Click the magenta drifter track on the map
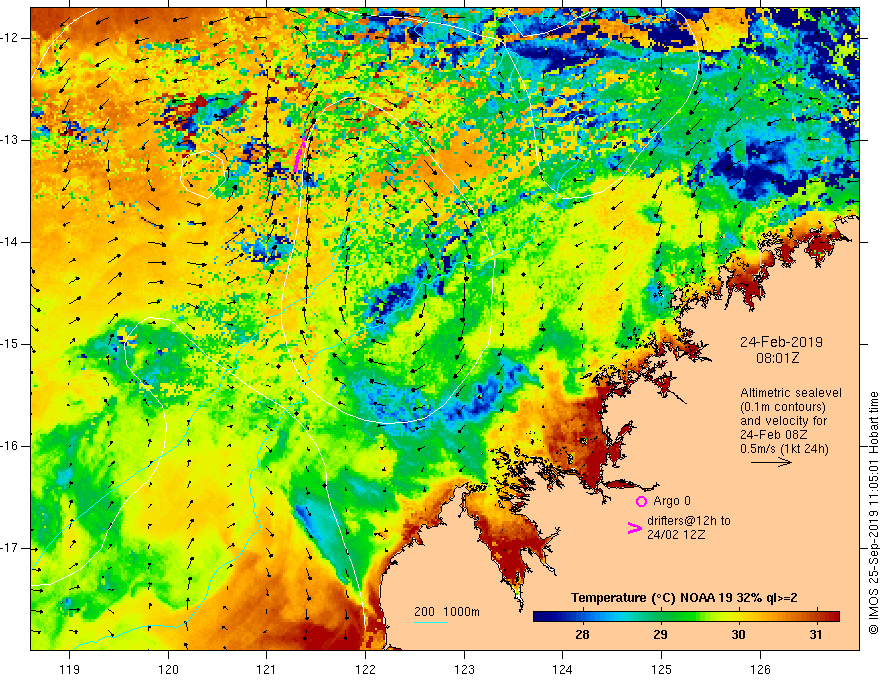Viewport: 880px width, 680px height. tap(299, 154)
